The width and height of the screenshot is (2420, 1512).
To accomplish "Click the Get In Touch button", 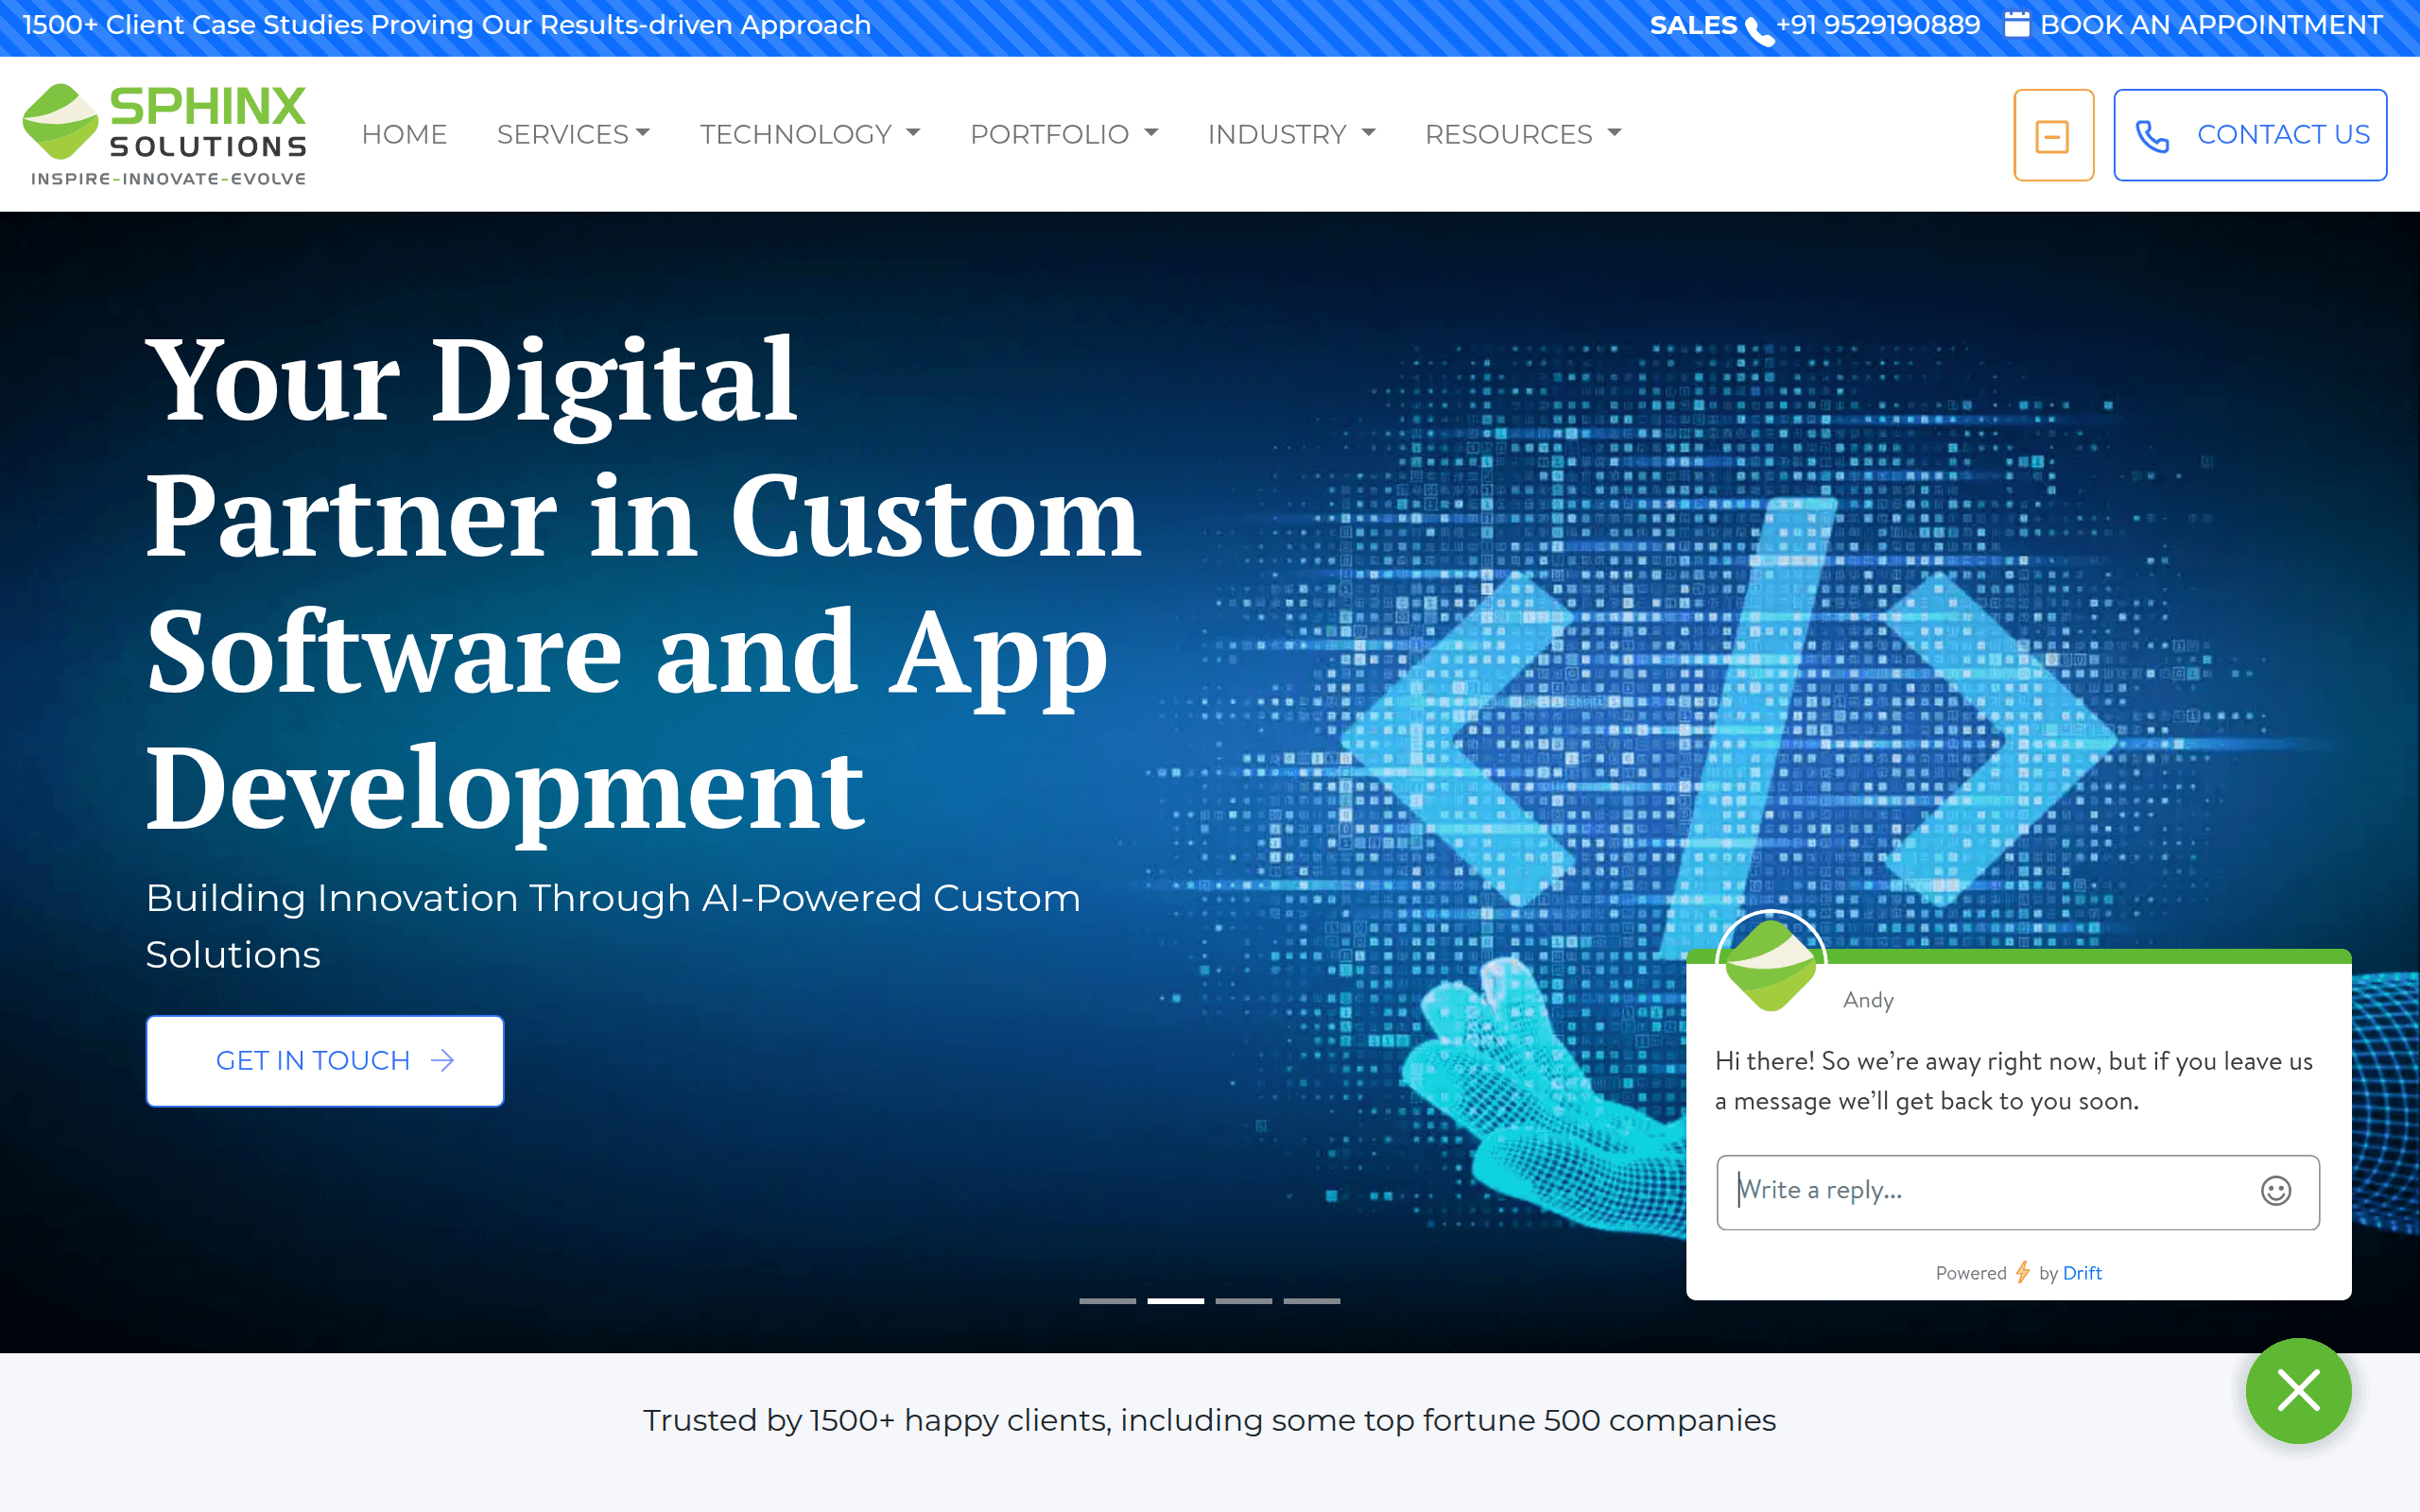I will 324,1060.
